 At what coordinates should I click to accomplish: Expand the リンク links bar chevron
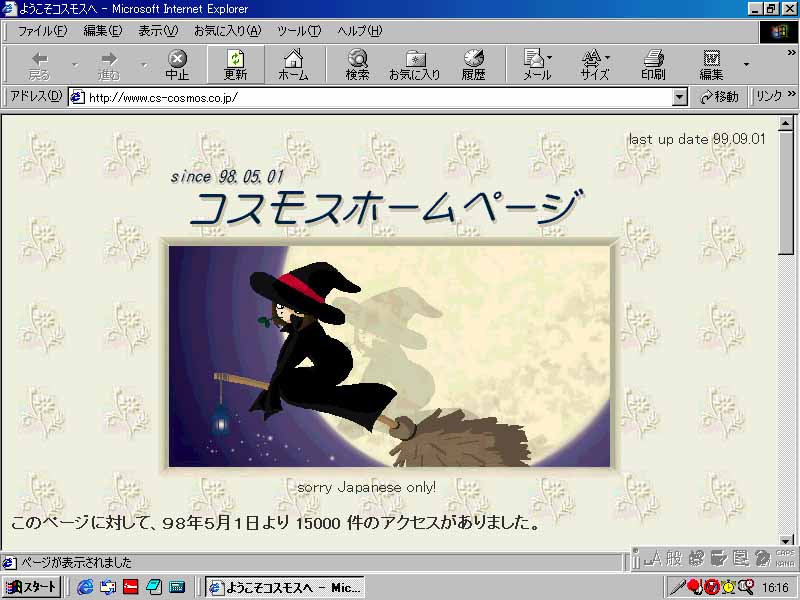[x=791, y=94]
